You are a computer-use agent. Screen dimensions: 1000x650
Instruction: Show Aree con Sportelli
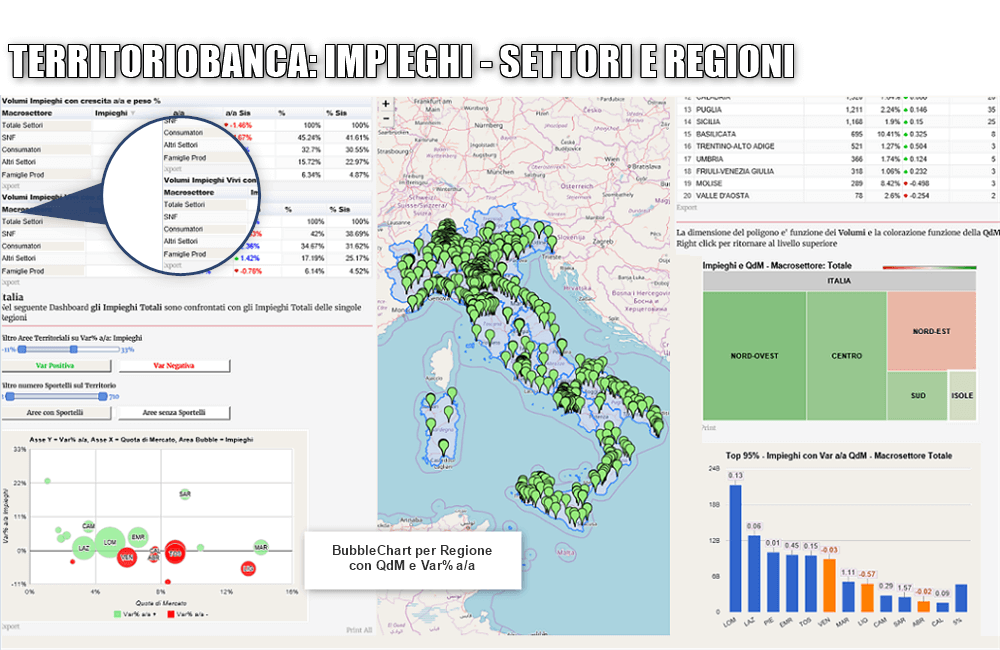(x=55, y=413)
